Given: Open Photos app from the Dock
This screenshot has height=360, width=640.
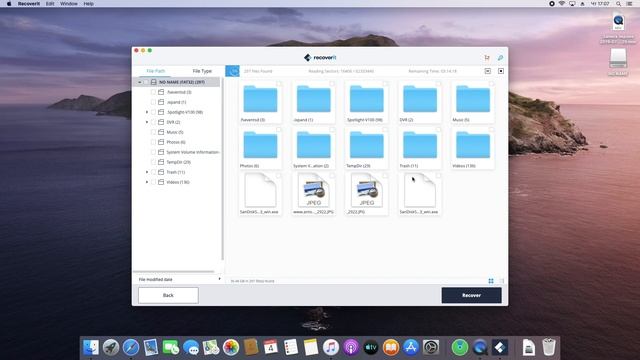Looking at the screenshot, I should [x=231, y=347].
